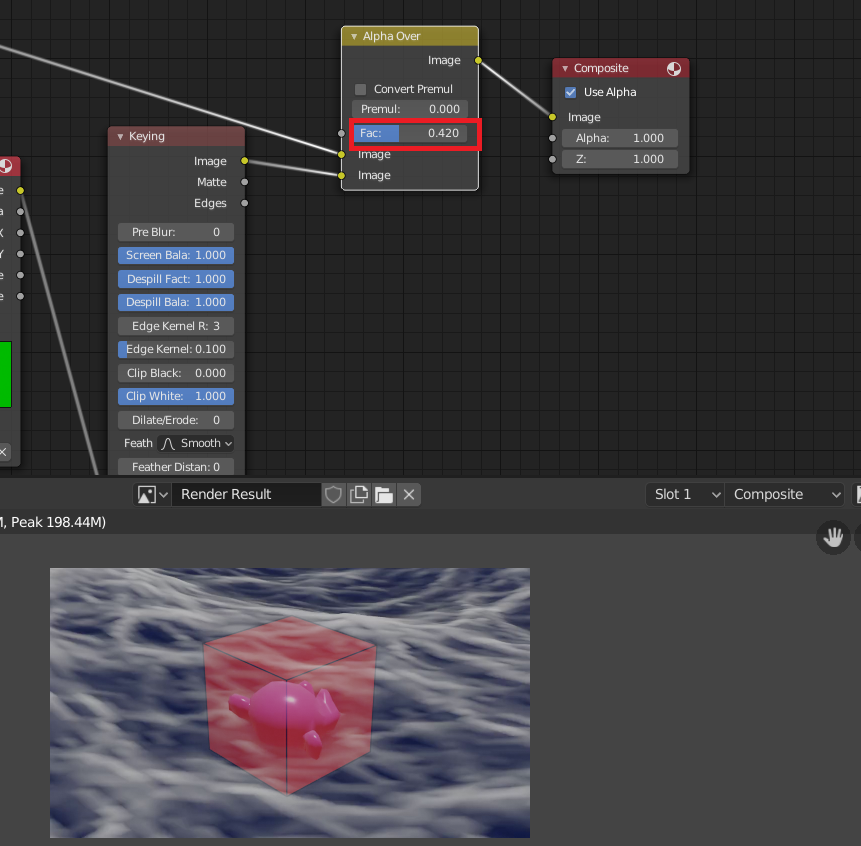Viewport: 861px width, 846px height.
Task: Click the open image folder icon
Action: coord(384,495)
